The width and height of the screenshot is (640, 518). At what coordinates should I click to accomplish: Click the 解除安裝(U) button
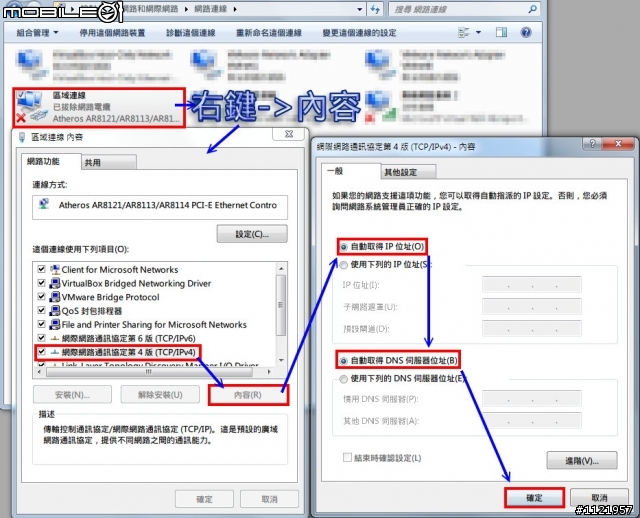coord(160,395)
